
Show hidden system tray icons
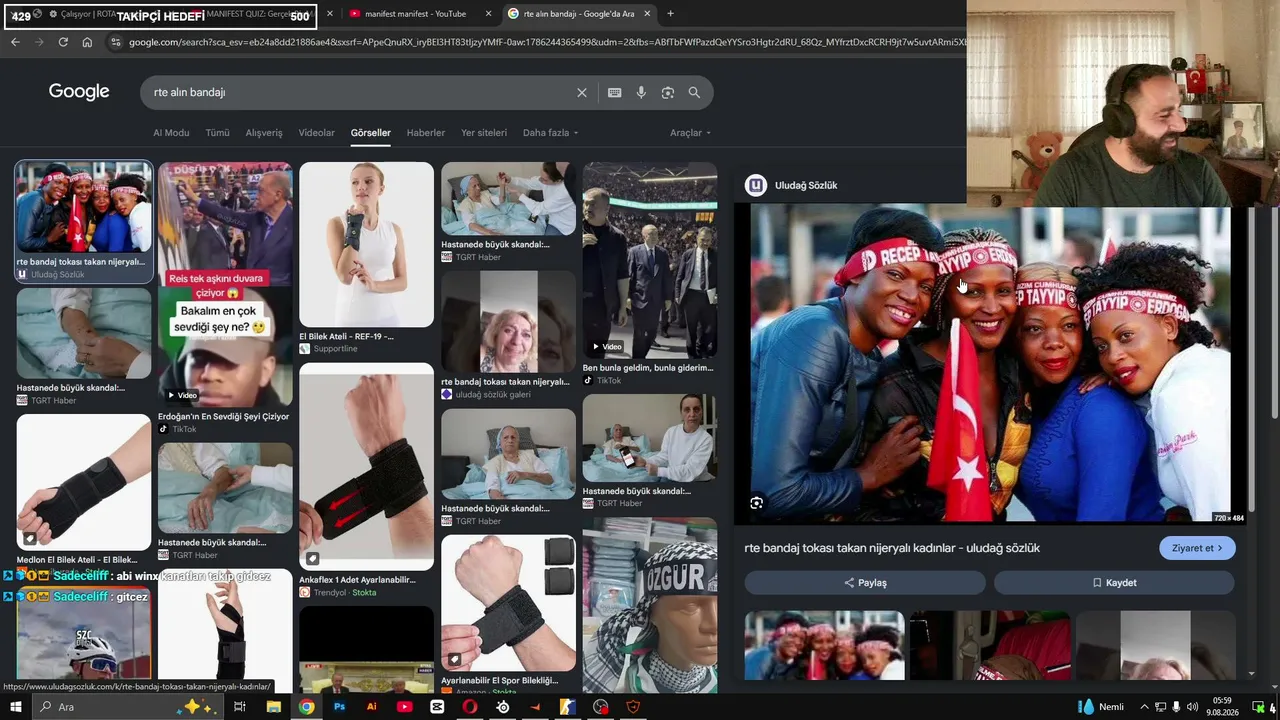click(1145, 707)
